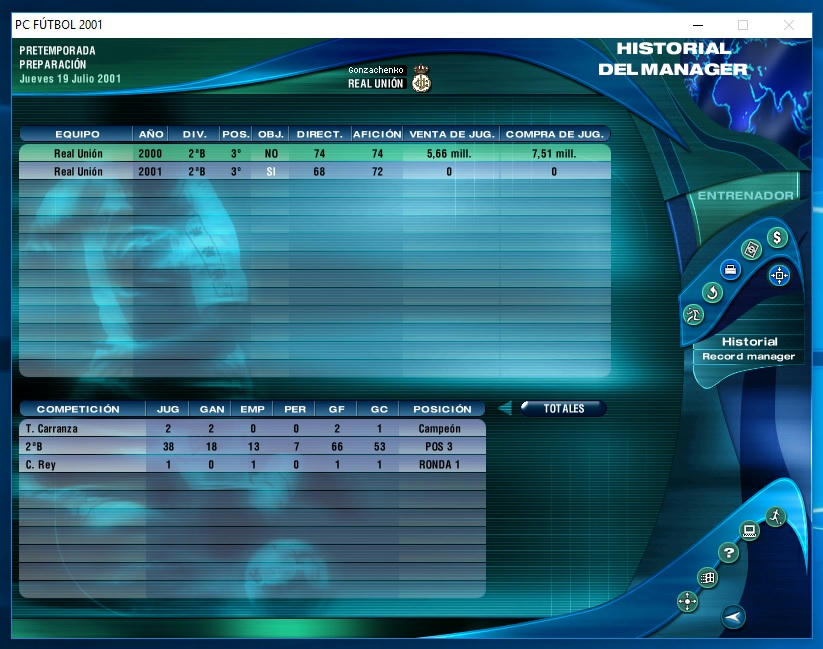The height and width of the screenshot is (649, 823).
Task: Click the SI objective cell for 2001
Action: pos(271,171)
